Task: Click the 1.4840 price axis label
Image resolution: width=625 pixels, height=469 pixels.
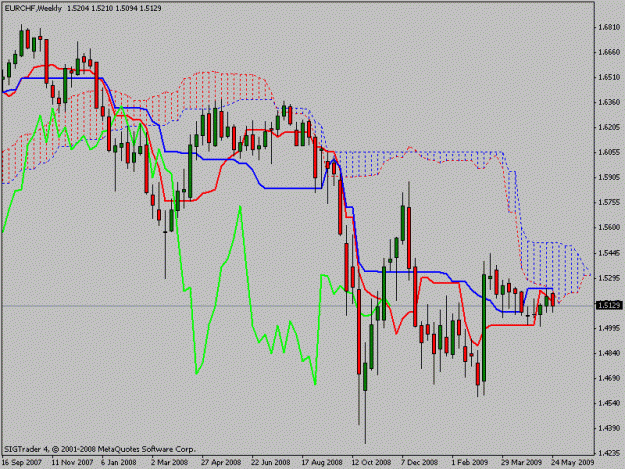Action: (609, 353)
